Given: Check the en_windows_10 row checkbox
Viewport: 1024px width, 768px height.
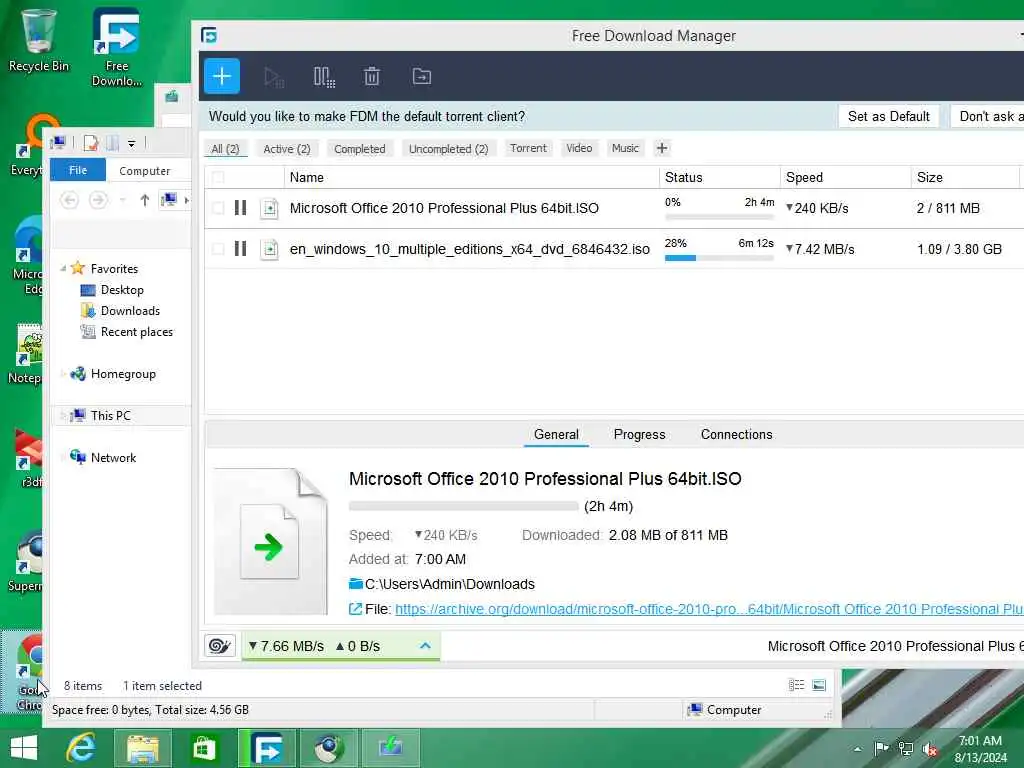Looking at the screenshot, I should (x=218, y=249).
